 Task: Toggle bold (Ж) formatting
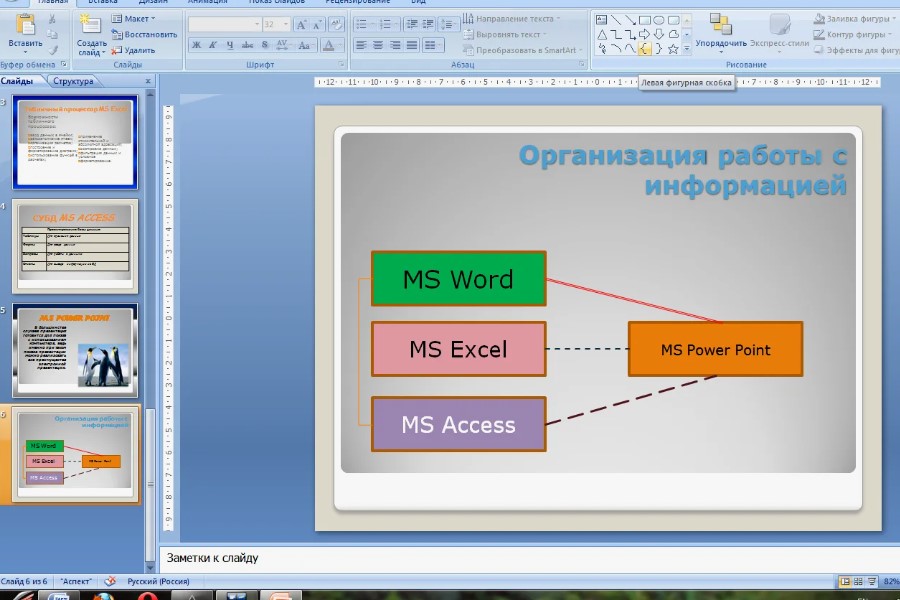click(x=197, y=45)
